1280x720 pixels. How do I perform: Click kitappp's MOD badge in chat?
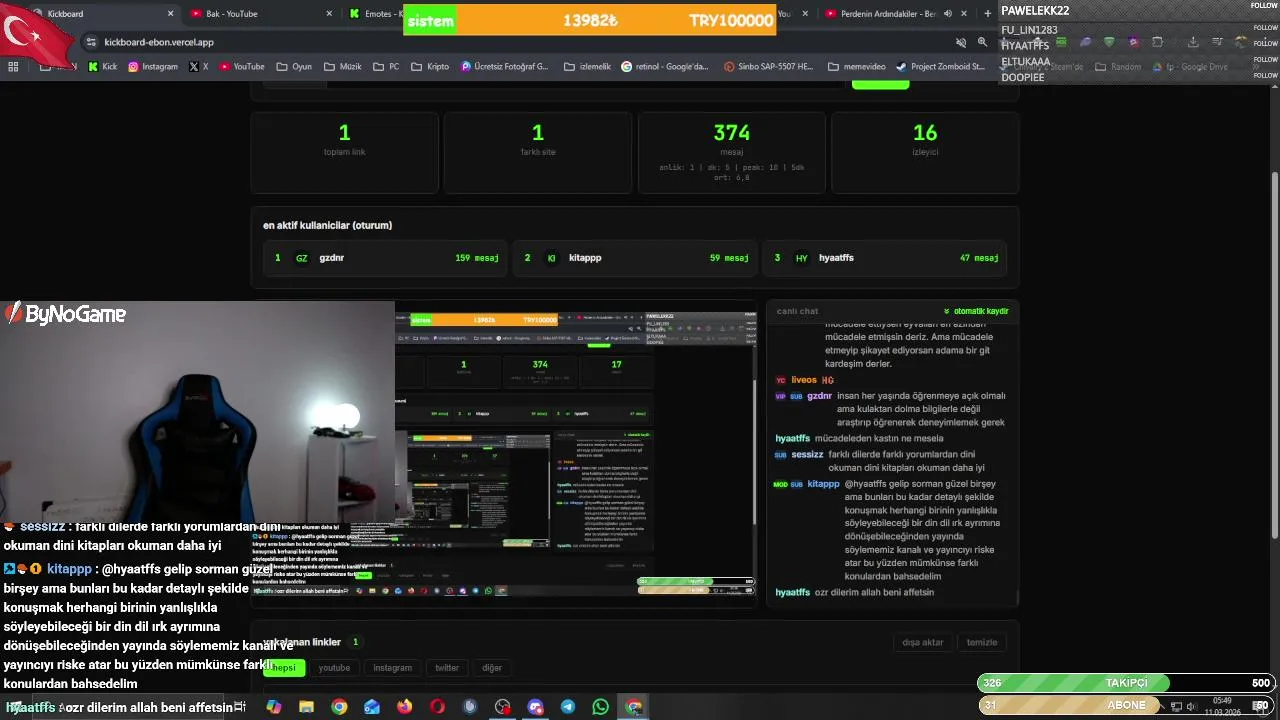coord(780,484)
